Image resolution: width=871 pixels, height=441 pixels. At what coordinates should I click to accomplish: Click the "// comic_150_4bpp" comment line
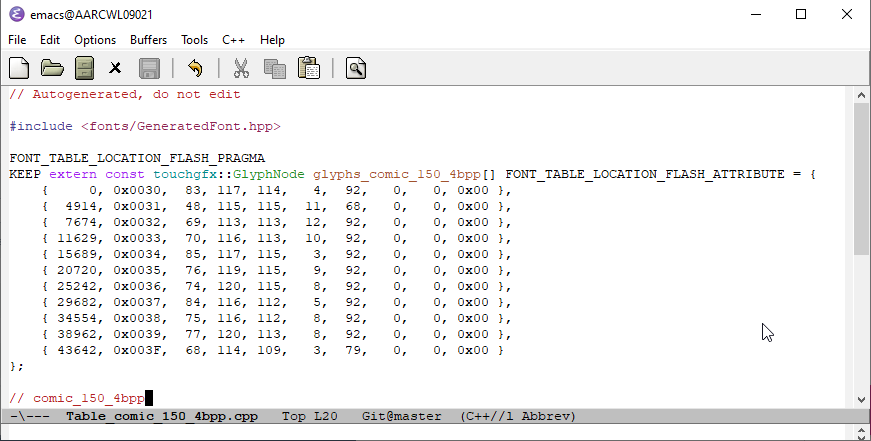click(77, 398)
